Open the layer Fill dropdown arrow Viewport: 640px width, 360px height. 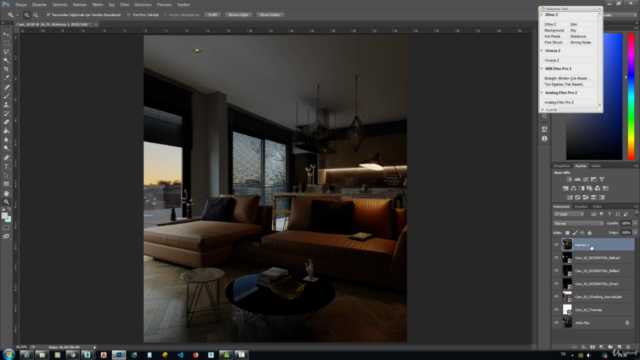coord(635,233)
